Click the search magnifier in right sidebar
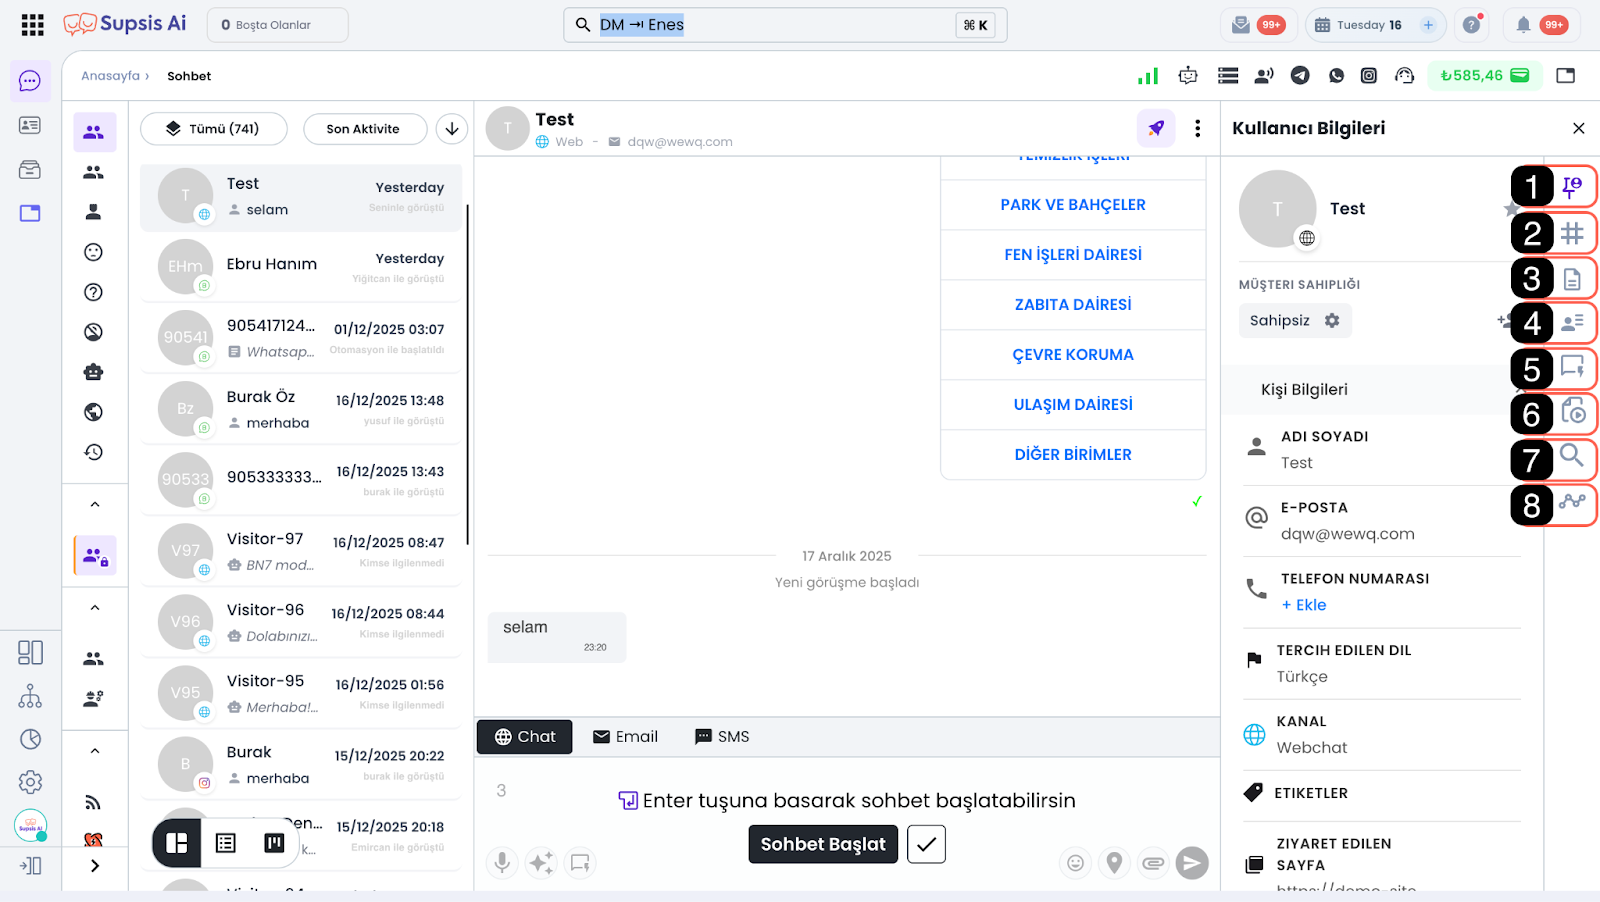The image size is (1600, 902). pos(1572,457)
